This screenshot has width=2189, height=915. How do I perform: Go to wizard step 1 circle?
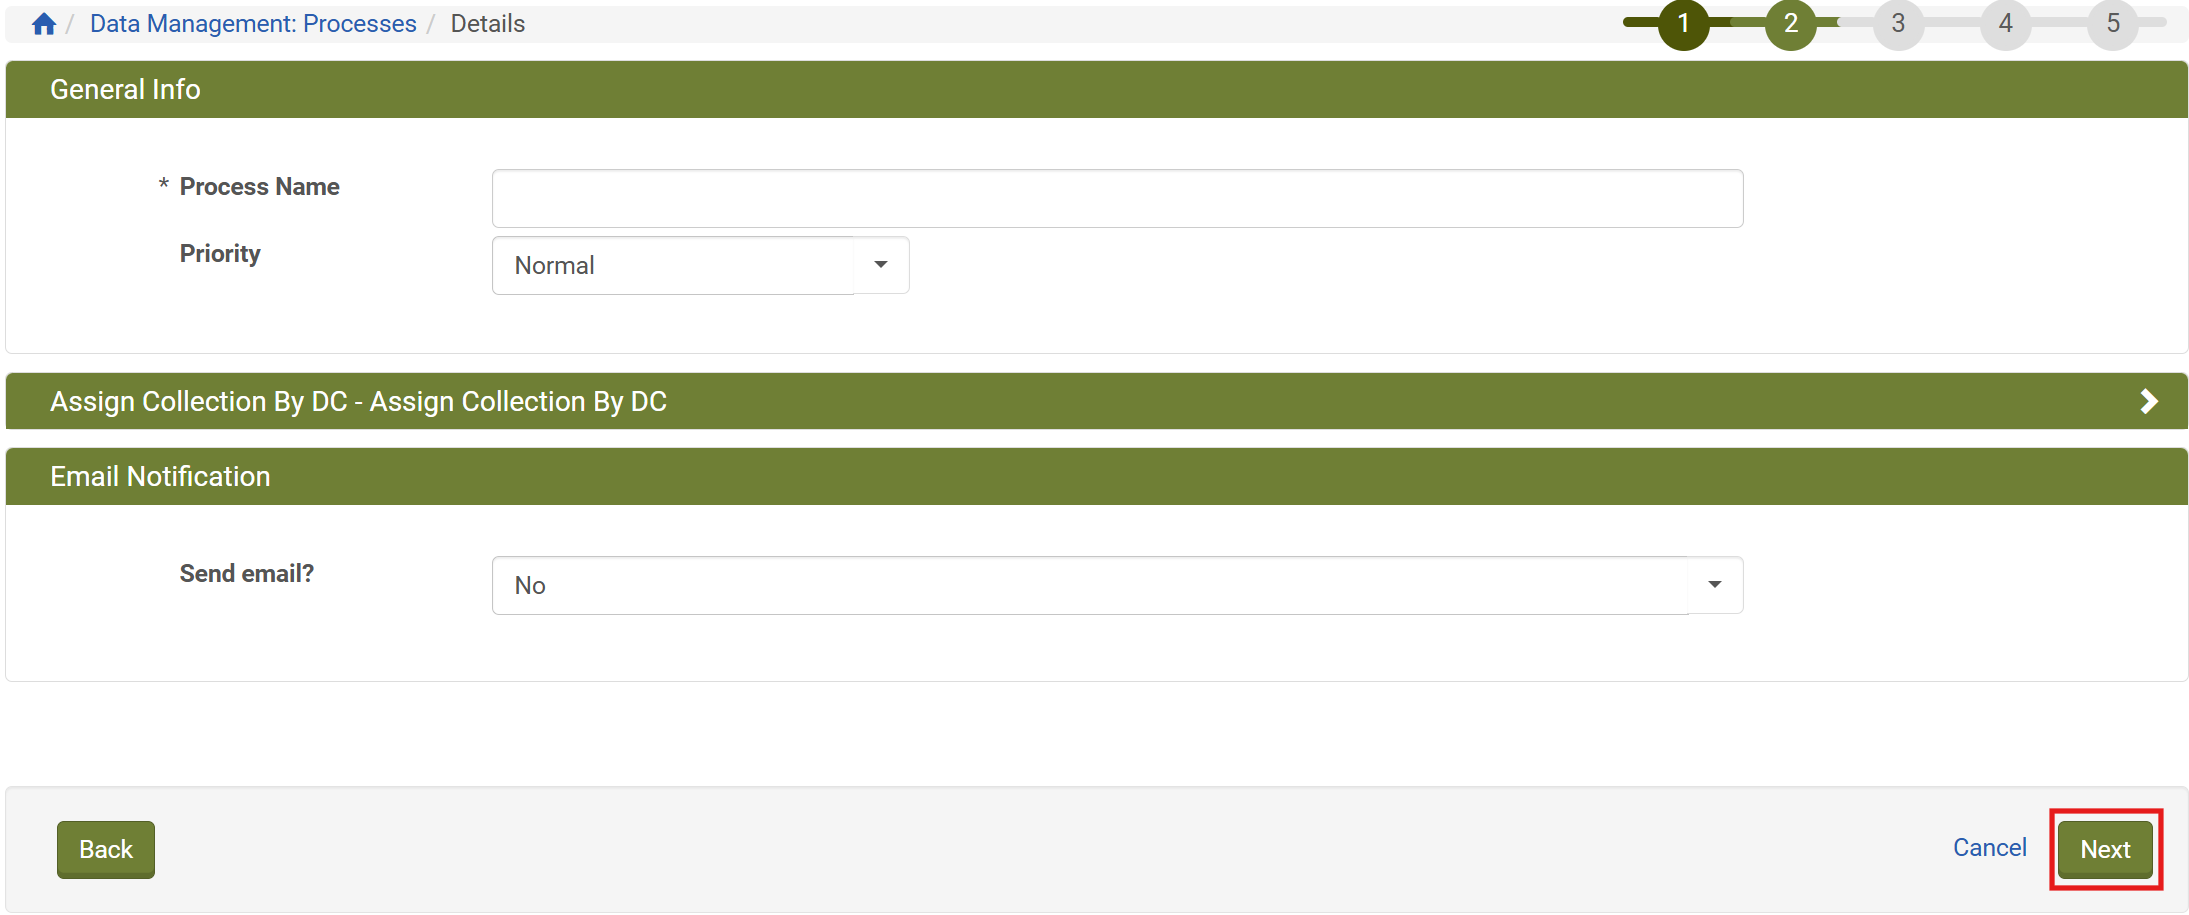[1683, 24]
